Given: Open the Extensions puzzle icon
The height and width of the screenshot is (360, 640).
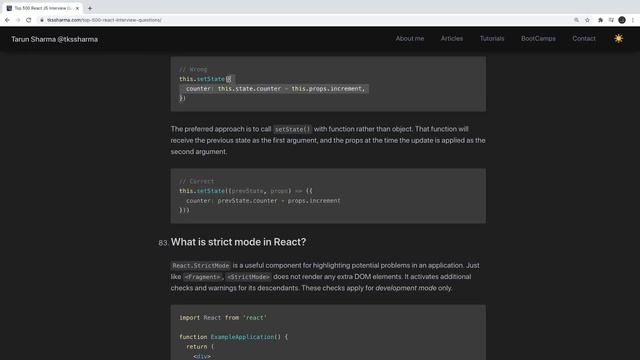Looking at the screenshot, I should [600, 20].
